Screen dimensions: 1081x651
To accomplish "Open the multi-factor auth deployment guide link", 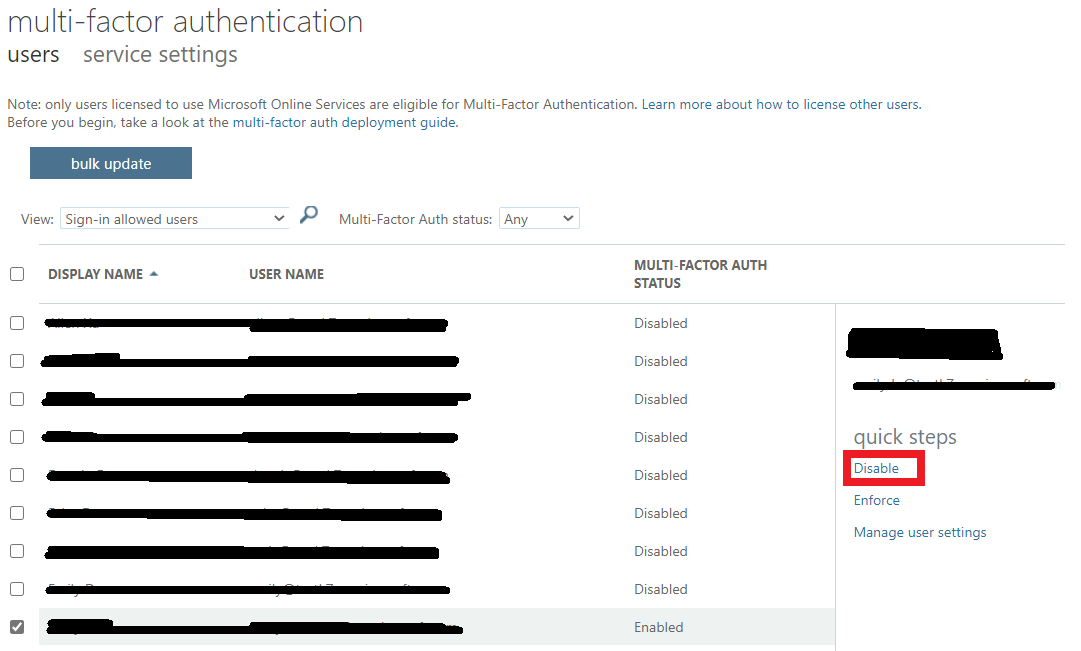I will [x=344, y=122].
